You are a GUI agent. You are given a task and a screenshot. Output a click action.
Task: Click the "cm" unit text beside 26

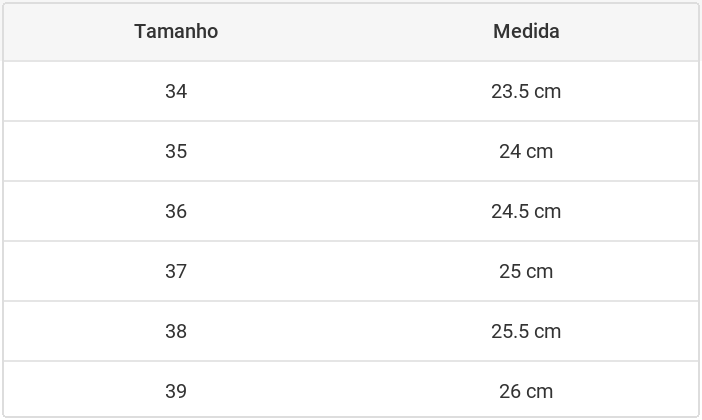pyautogui.click(x=539, y=392)
